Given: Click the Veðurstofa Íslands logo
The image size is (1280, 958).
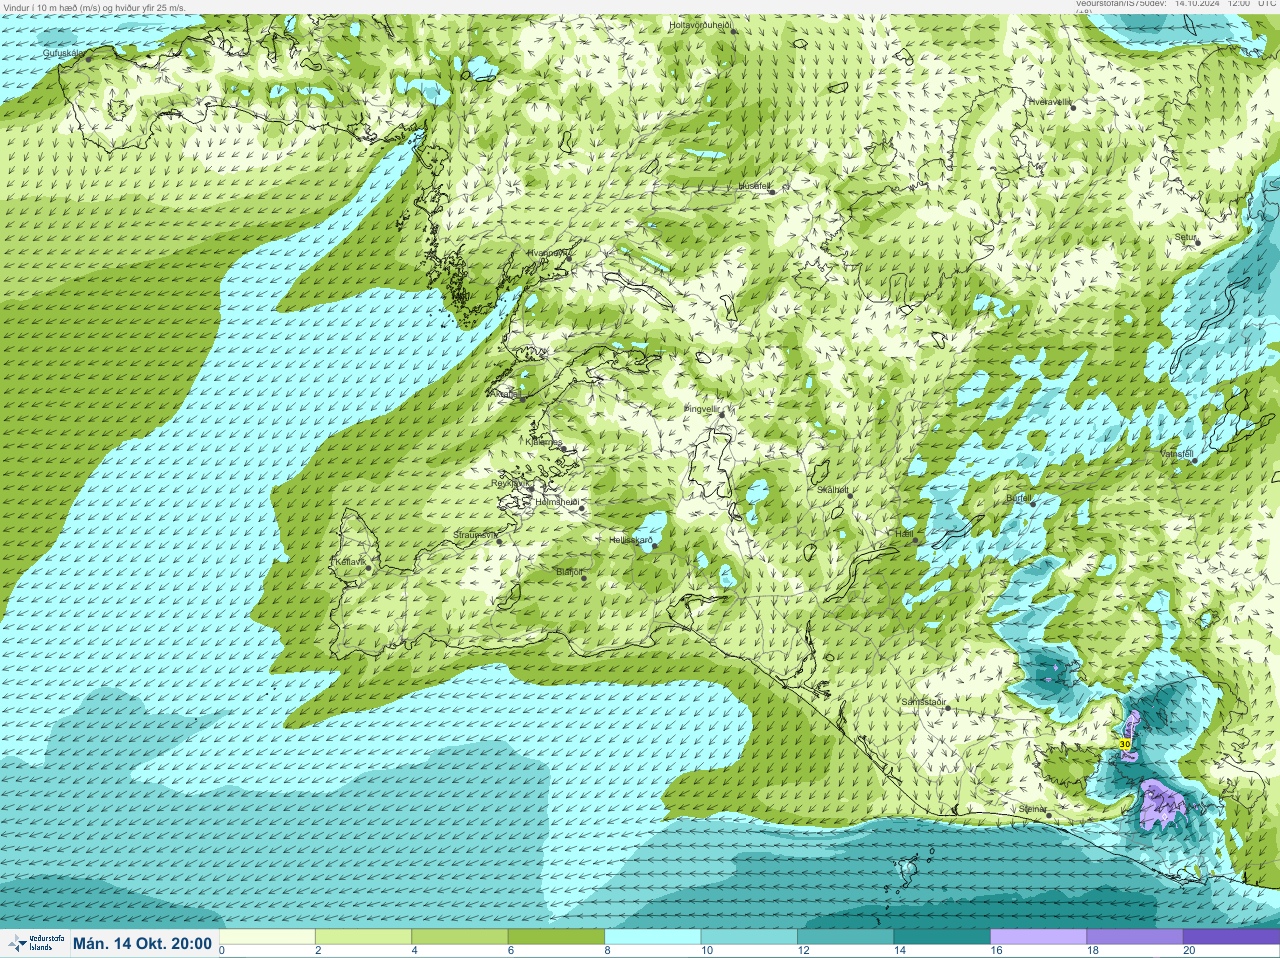Looking at the screenshot, I should click(x=34, y=943).
